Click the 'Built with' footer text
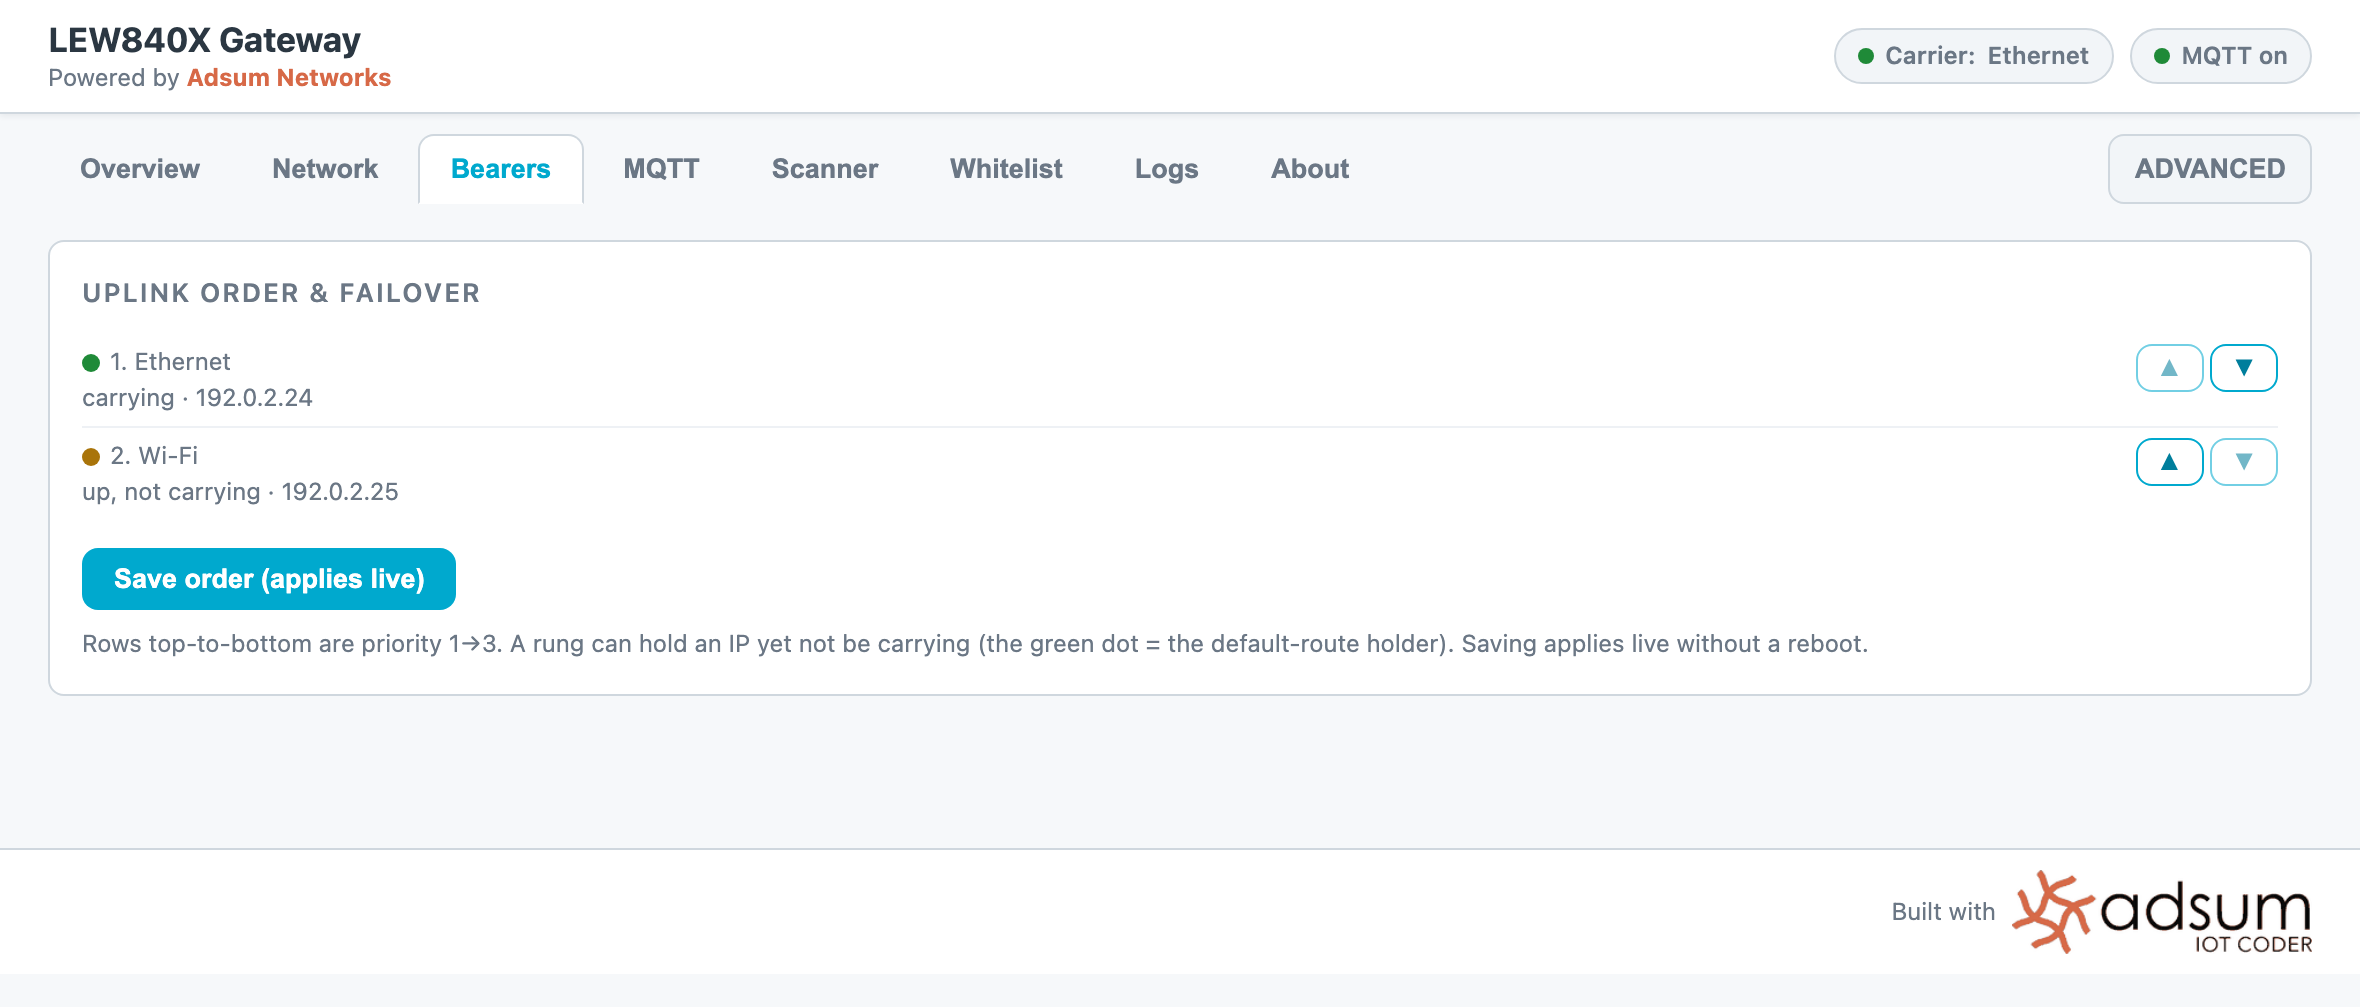 1943,912
